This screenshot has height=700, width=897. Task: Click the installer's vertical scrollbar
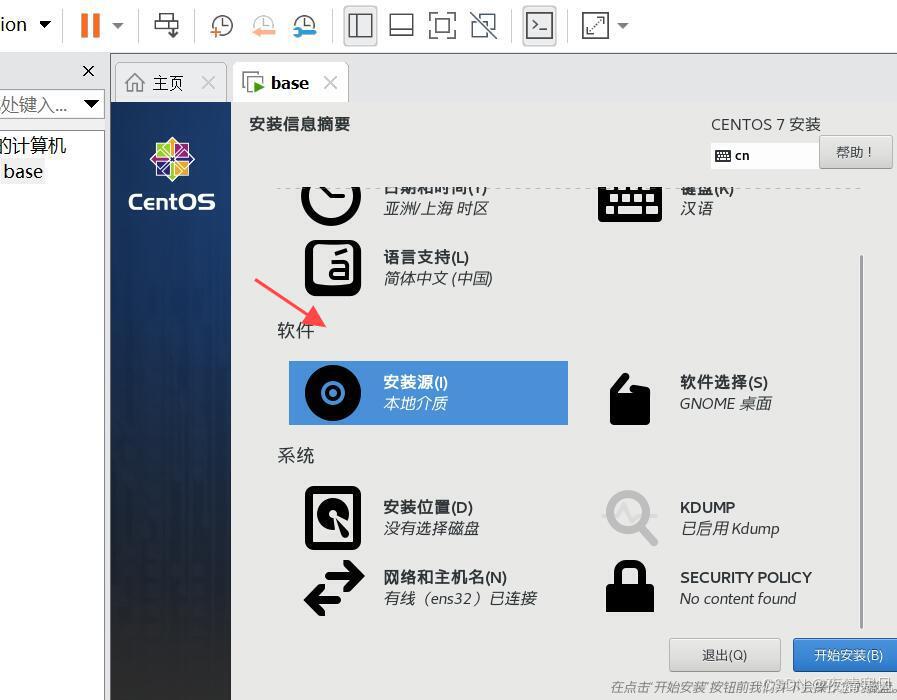pyautogui.click(x=861, y=440)
